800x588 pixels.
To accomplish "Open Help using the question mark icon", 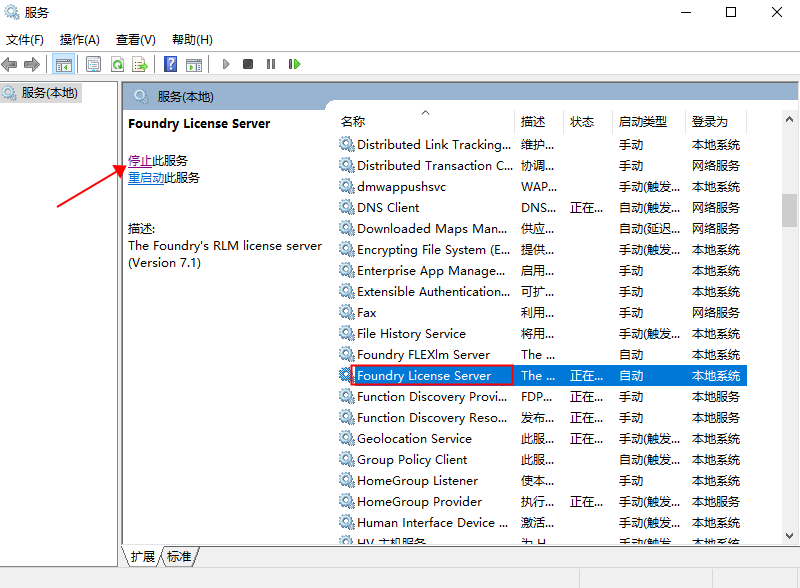I will (x=170, y=63).
